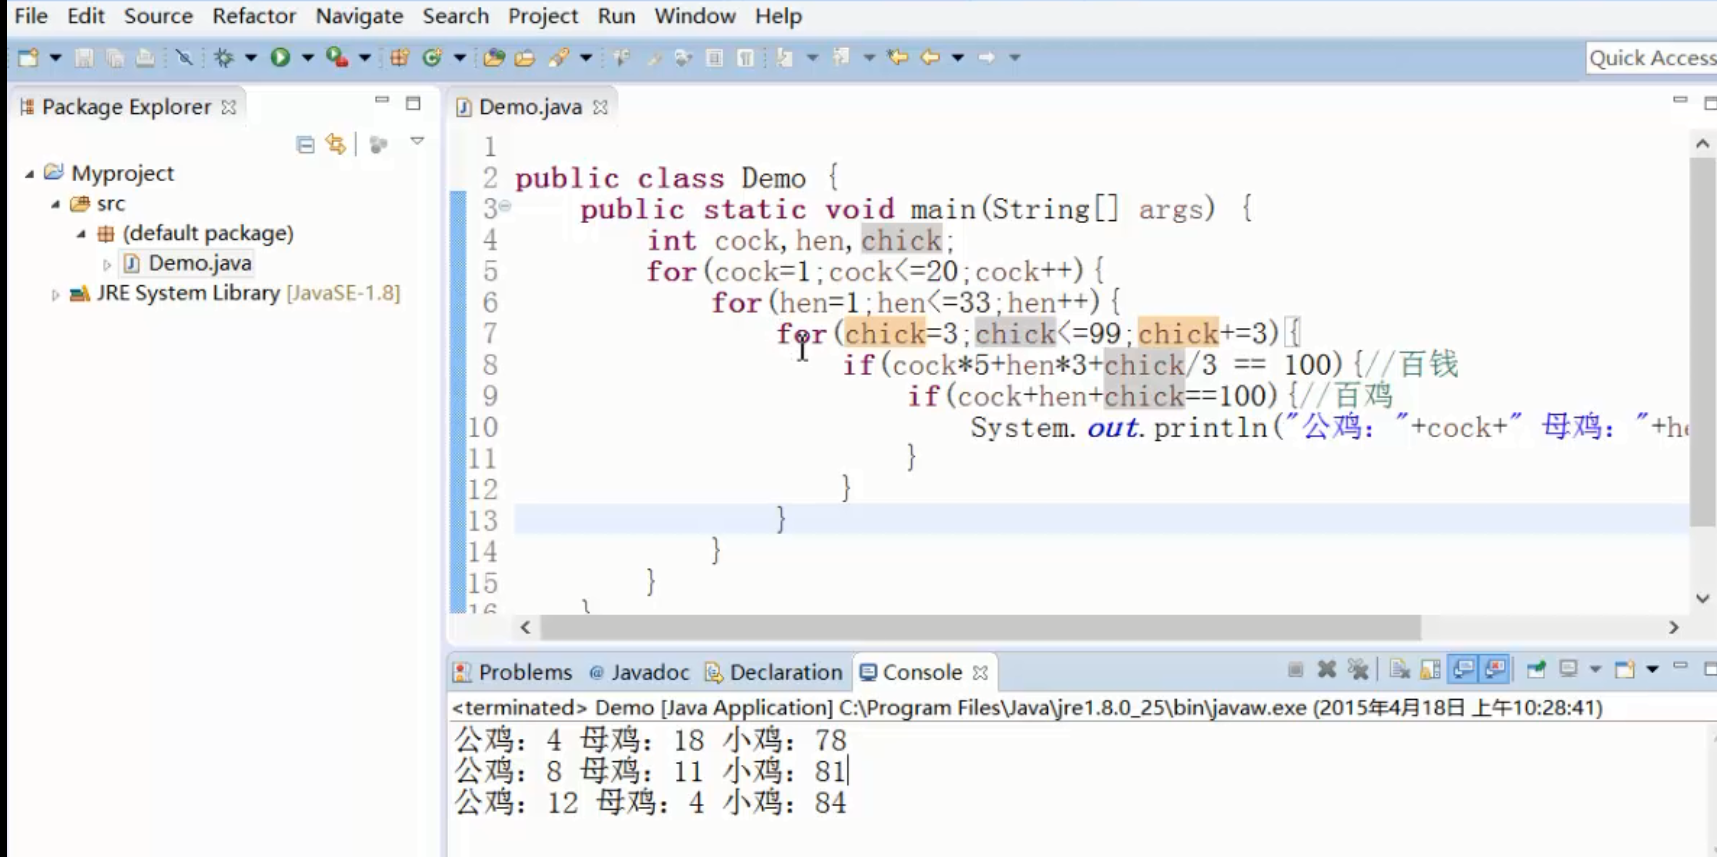
Task: Open the New Java Class dropdown arrow
Action: [459, 58]
